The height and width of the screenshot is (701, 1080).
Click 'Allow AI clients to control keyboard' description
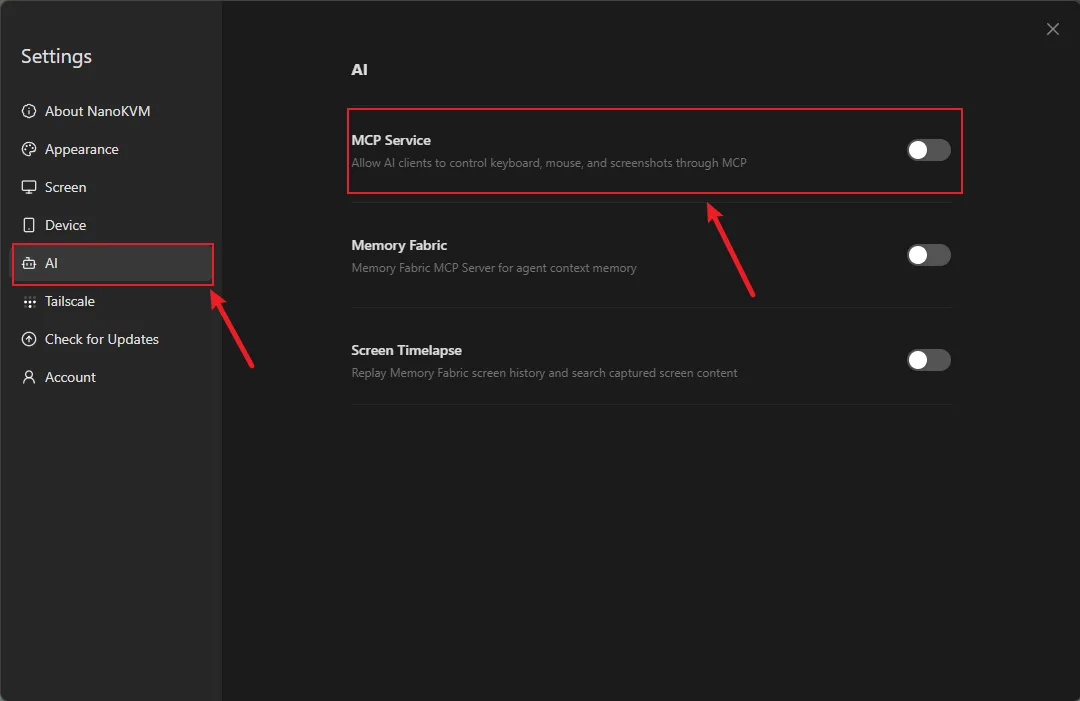tap(549, 163)
